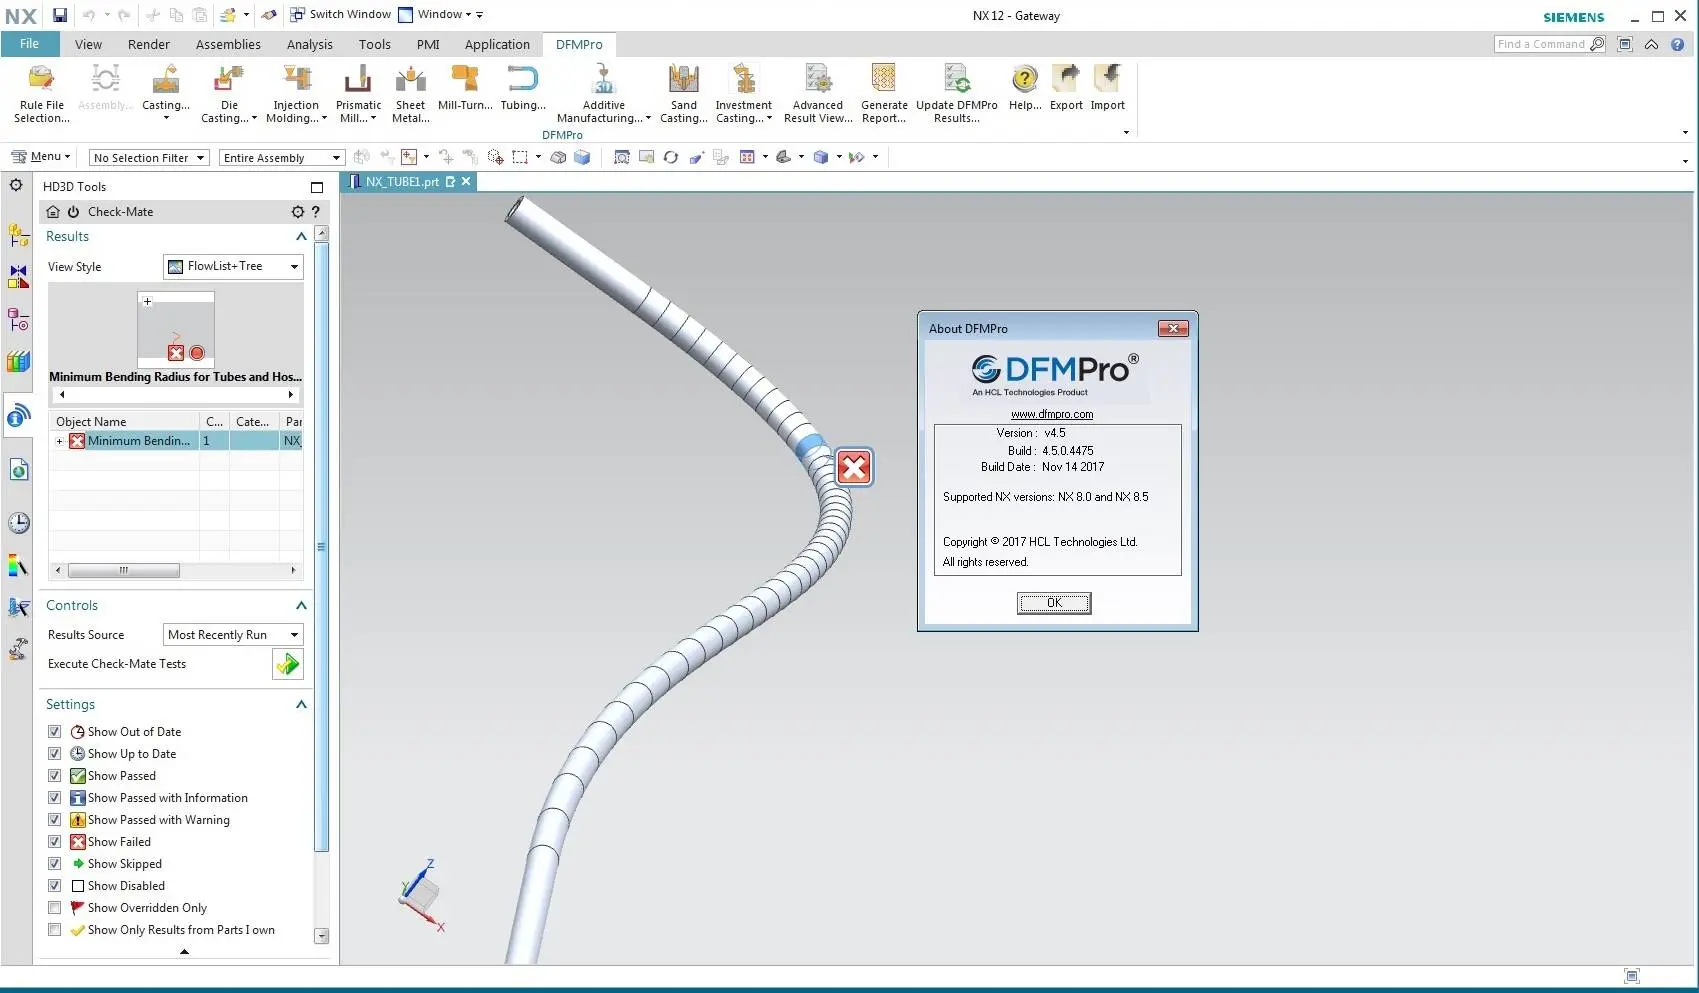
Task: Execute Check-Mate Tests run button
Action: (287, 664)
